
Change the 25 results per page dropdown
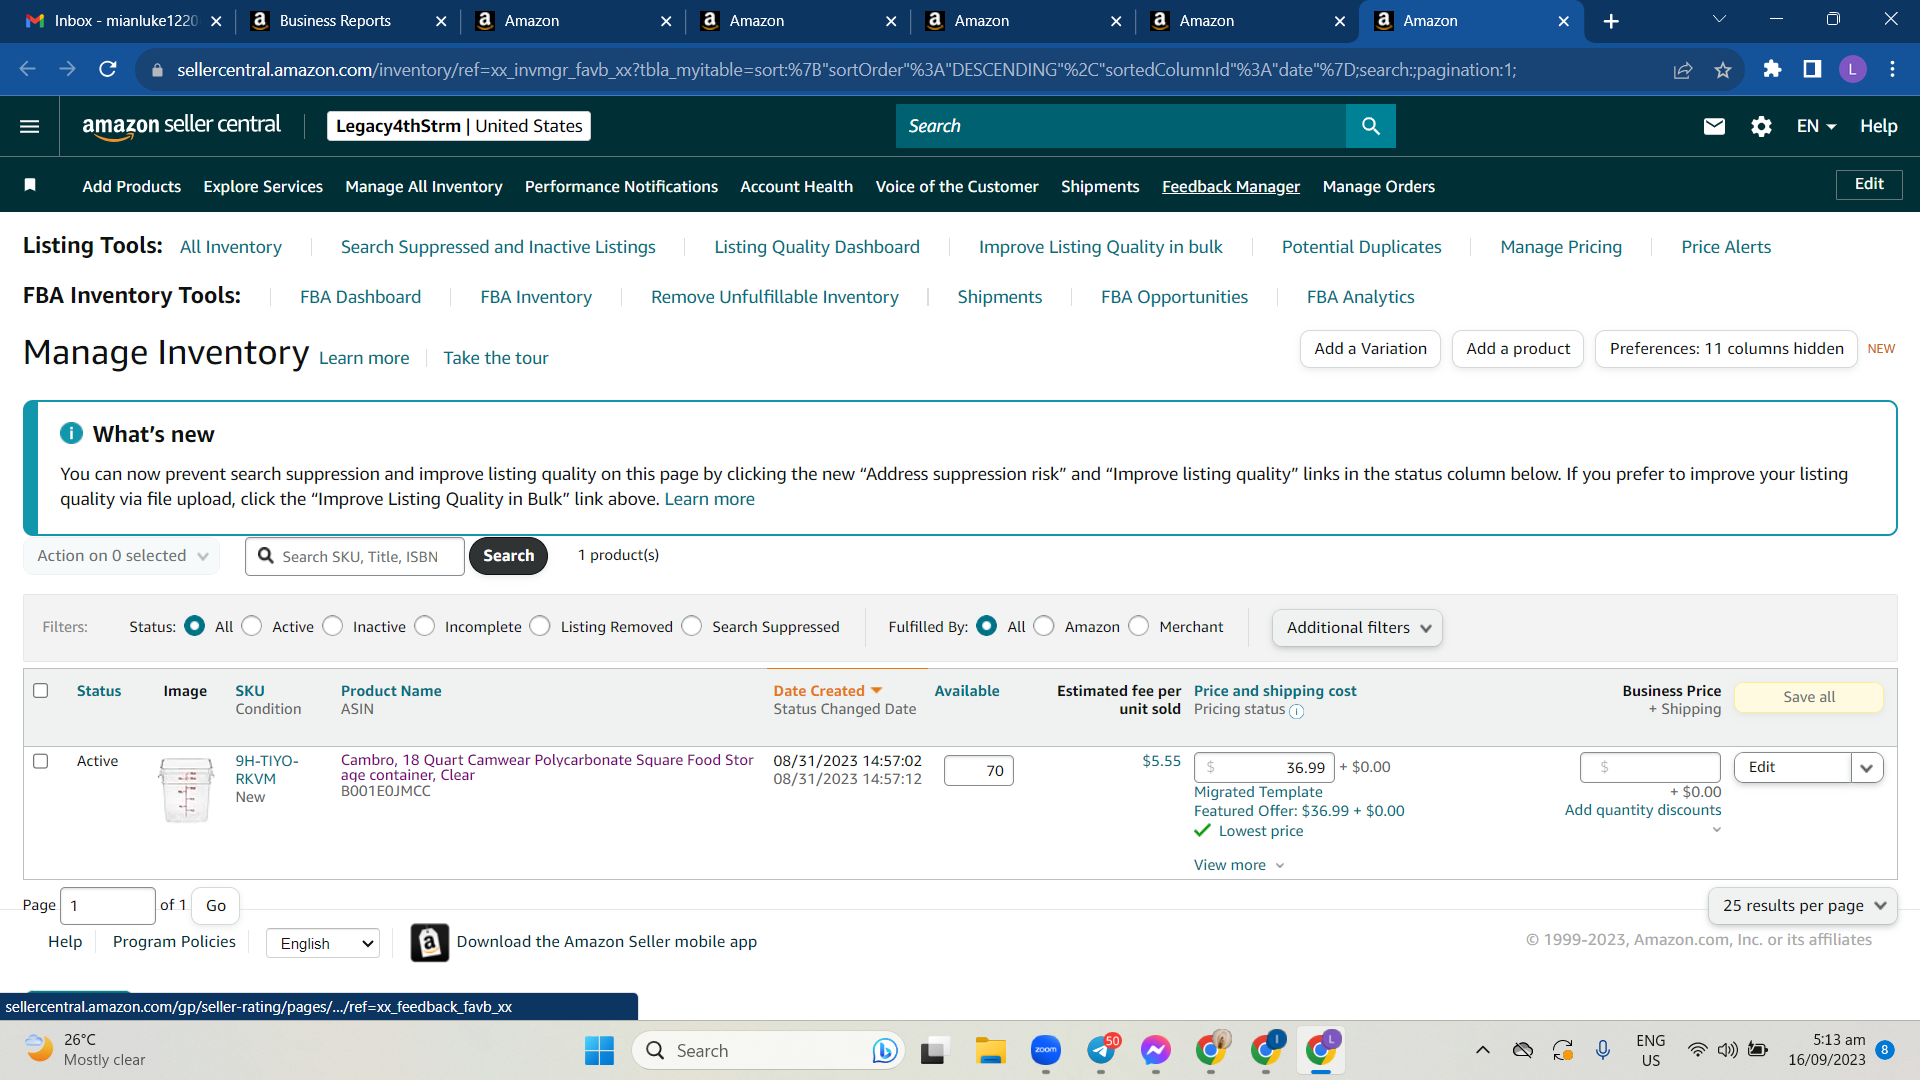click(1803, 906)
